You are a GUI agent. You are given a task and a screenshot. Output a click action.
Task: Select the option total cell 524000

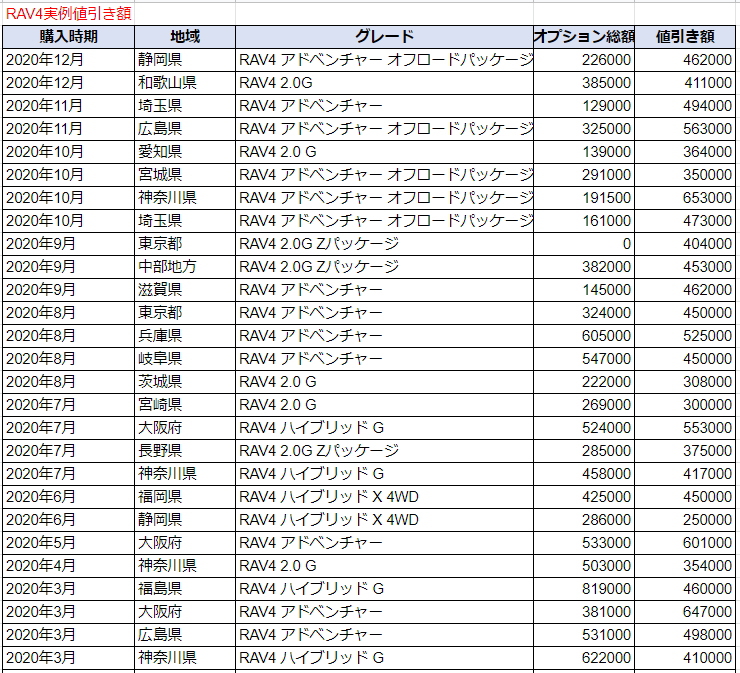(x=584, y=428)
